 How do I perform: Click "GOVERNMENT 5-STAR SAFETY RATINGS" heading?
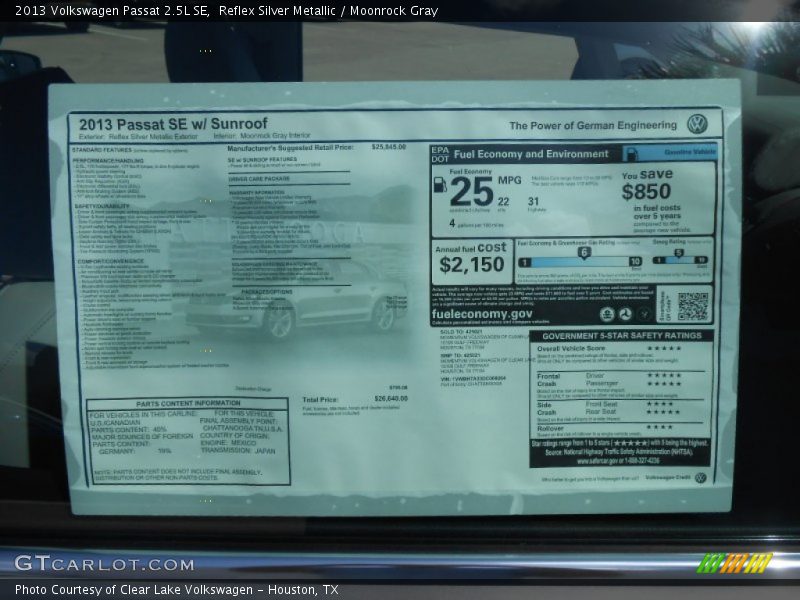[622, 336]
